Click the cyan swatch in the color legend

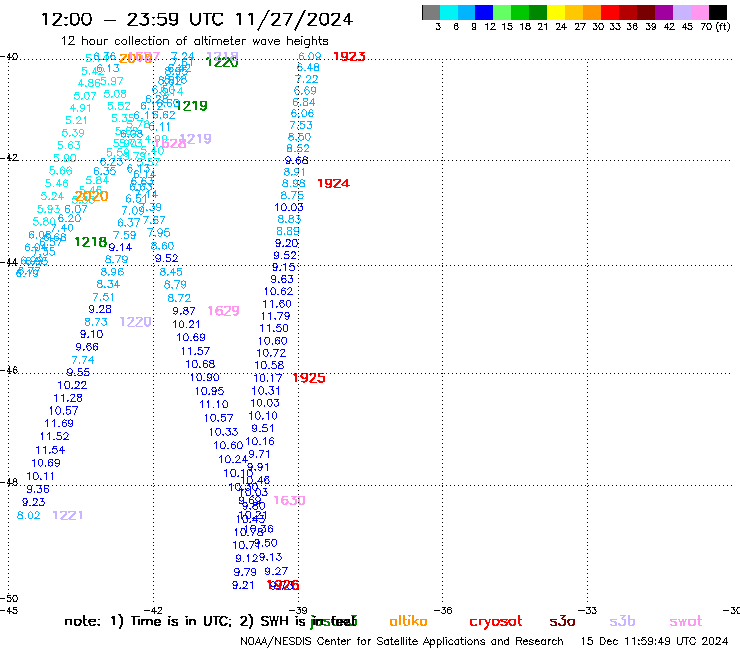(449, 12)
